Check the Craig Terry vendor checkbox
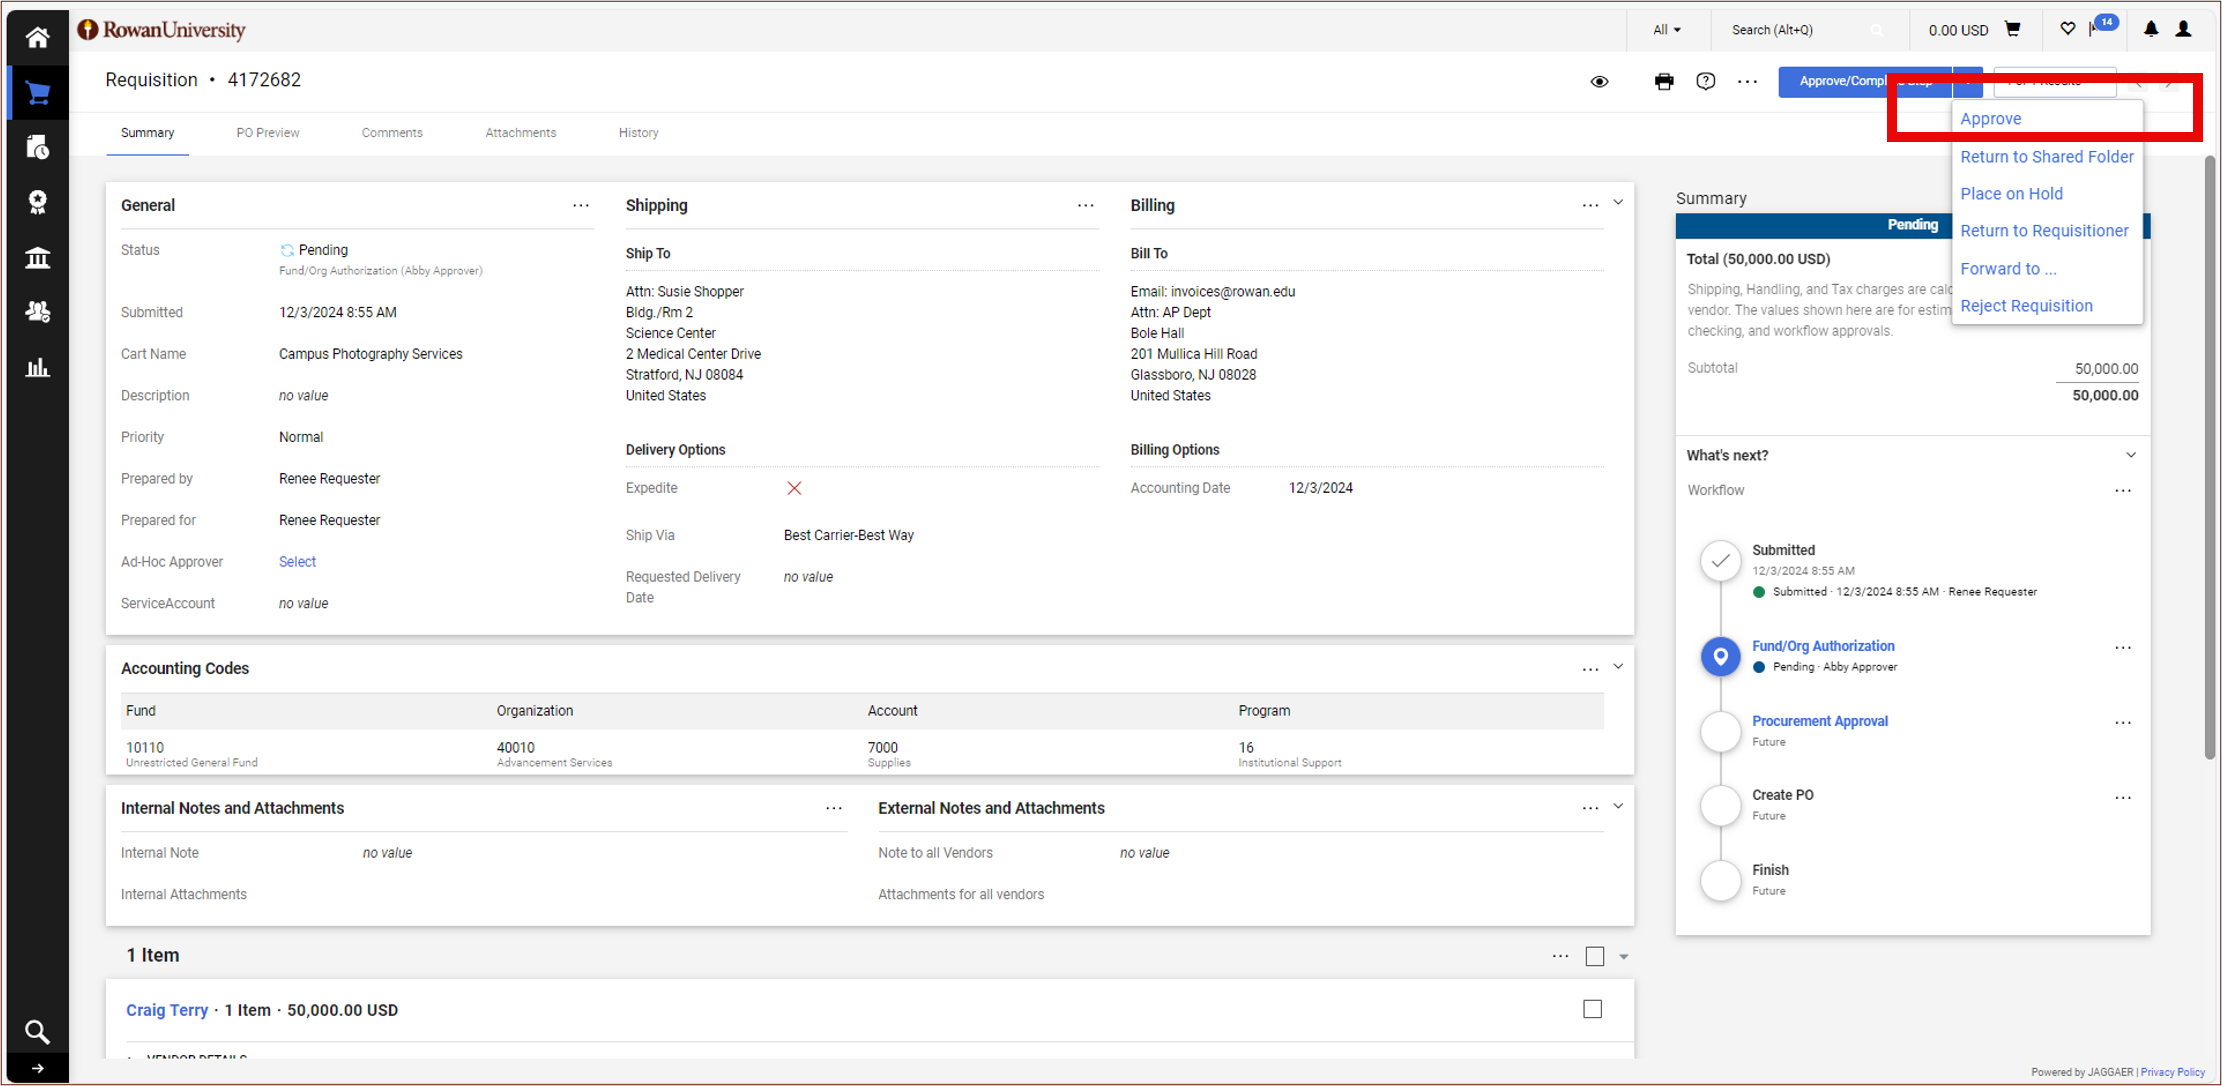The width and height of the screenshot is (2222, 1086). (x=1593, y=1009)
